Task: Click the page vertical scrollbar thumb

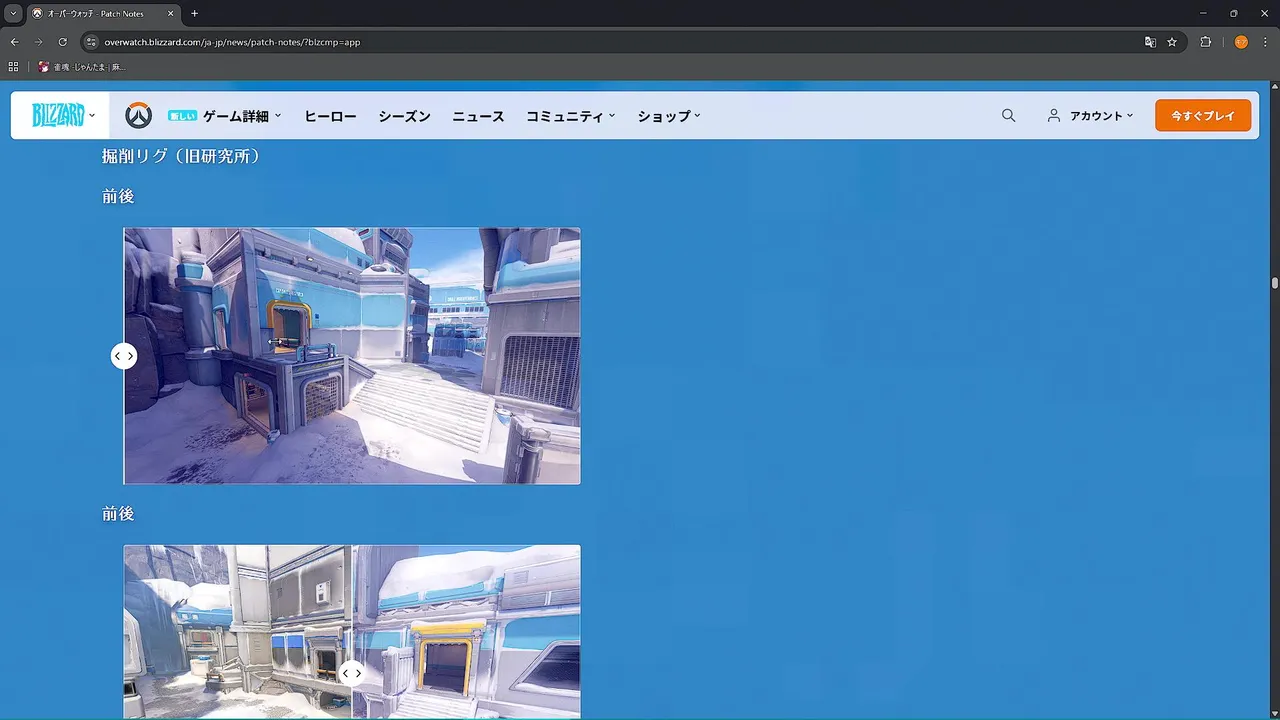Action: click(1275, 283)
